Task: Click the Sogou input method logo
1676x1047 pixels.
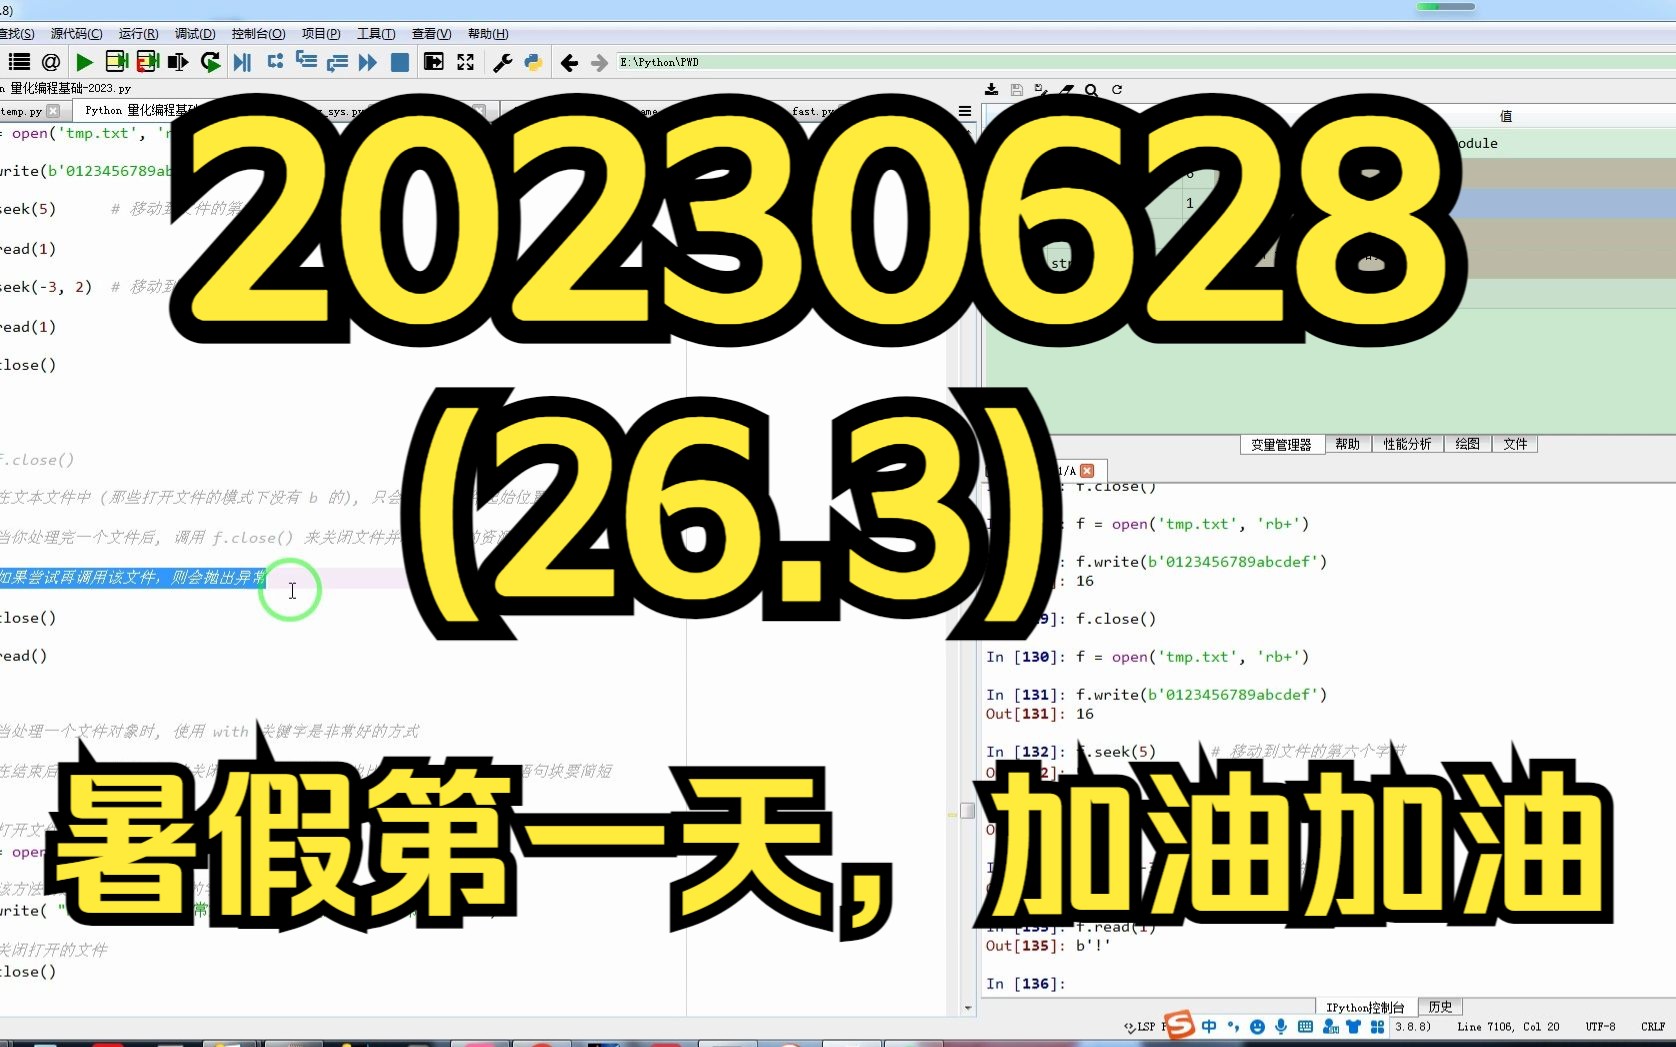Action: (1180, 1025)
